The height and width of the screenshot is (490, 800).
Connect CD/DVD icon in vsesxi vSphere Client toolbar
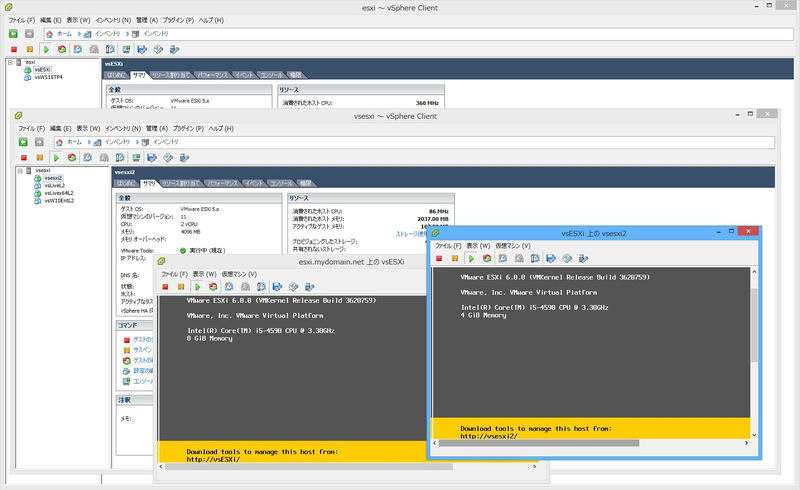pos(168,158)
